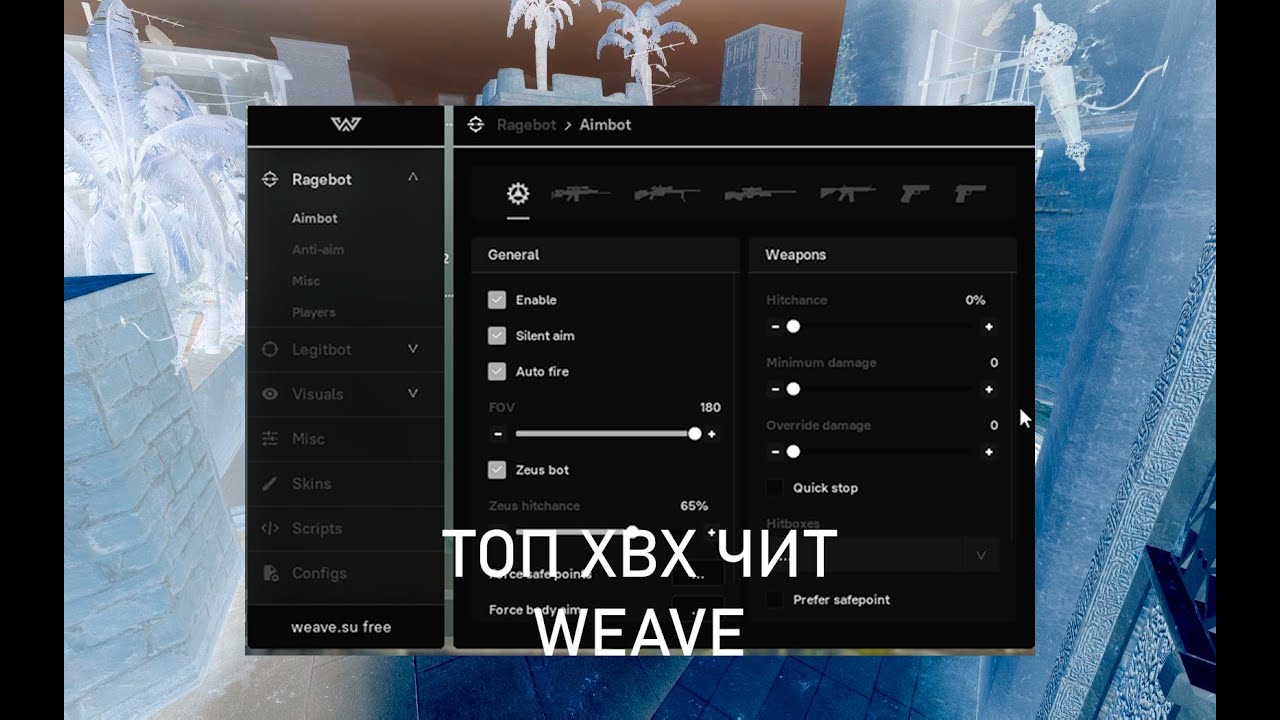
Task: Disable the Zeus bot checkbox
Action: pos(497,469)
